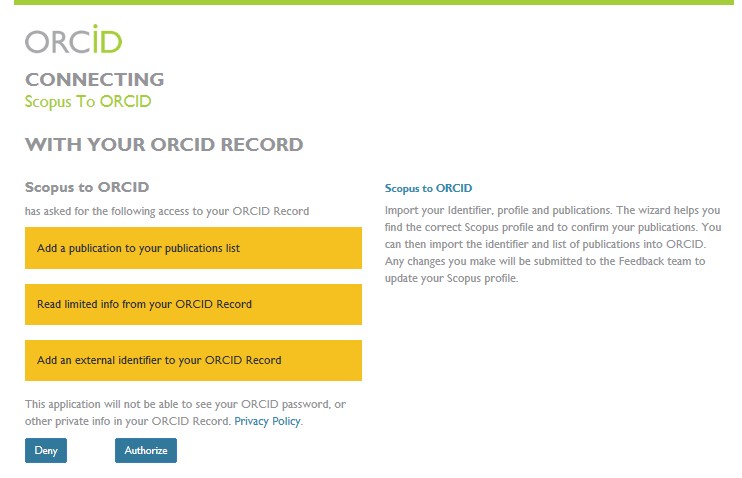Select the 'Add an external identifier' permission box
This screenshot has width=742, height=478.
(193, 360)
